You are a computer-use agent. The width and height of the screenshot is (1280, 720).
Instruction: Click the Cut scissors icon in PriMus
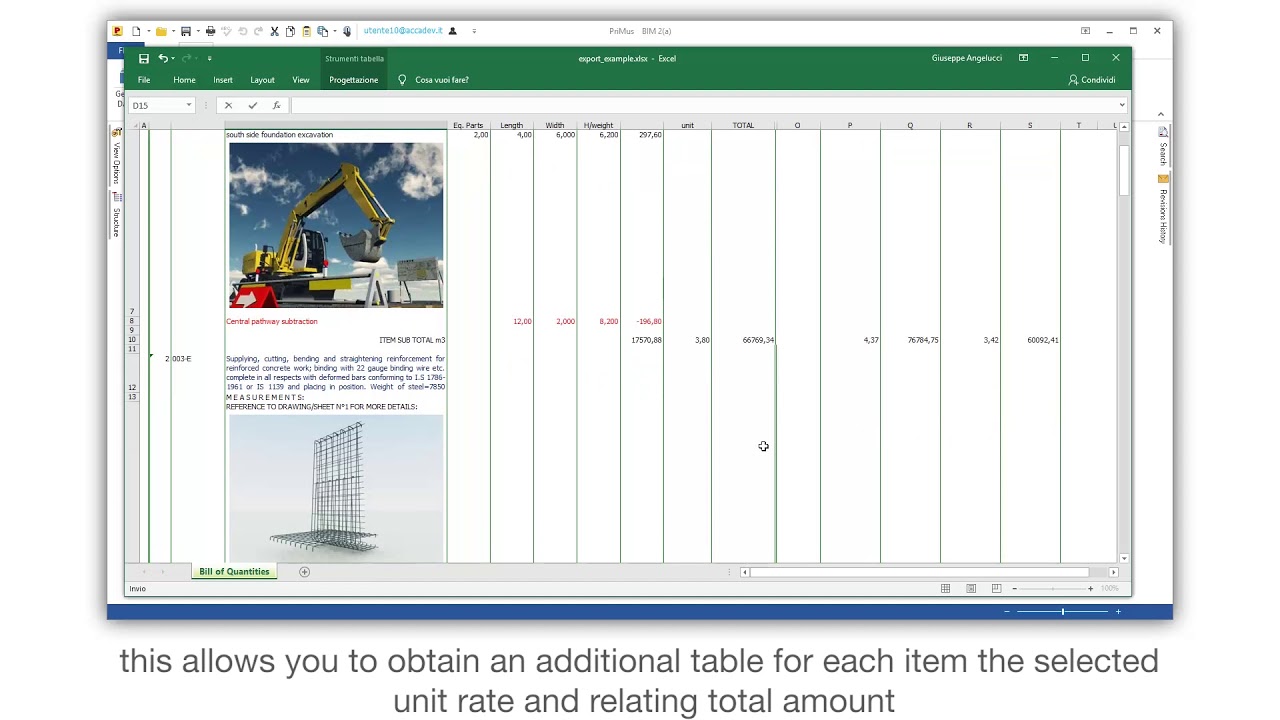click(x=274, y=31)
